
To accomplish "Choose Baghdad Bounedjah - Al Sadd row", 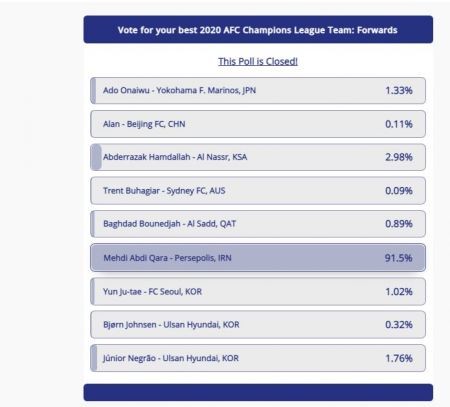I will click(x=258, y=224).
